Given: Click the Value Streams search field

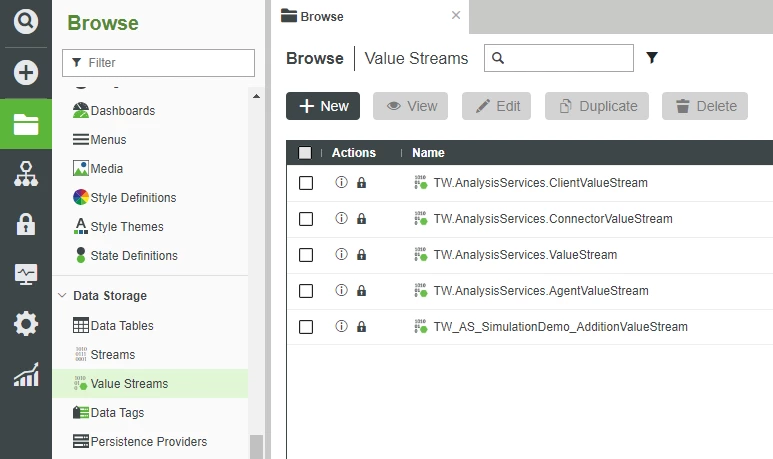Looking at the screenshot, I should tap(559, 58).
